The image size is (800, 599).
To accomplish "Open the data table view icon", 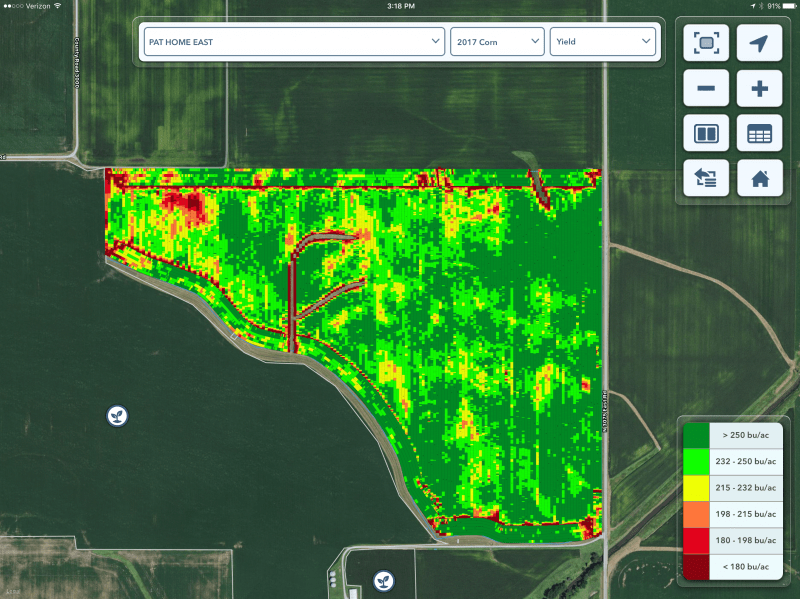I will [759, 133].
